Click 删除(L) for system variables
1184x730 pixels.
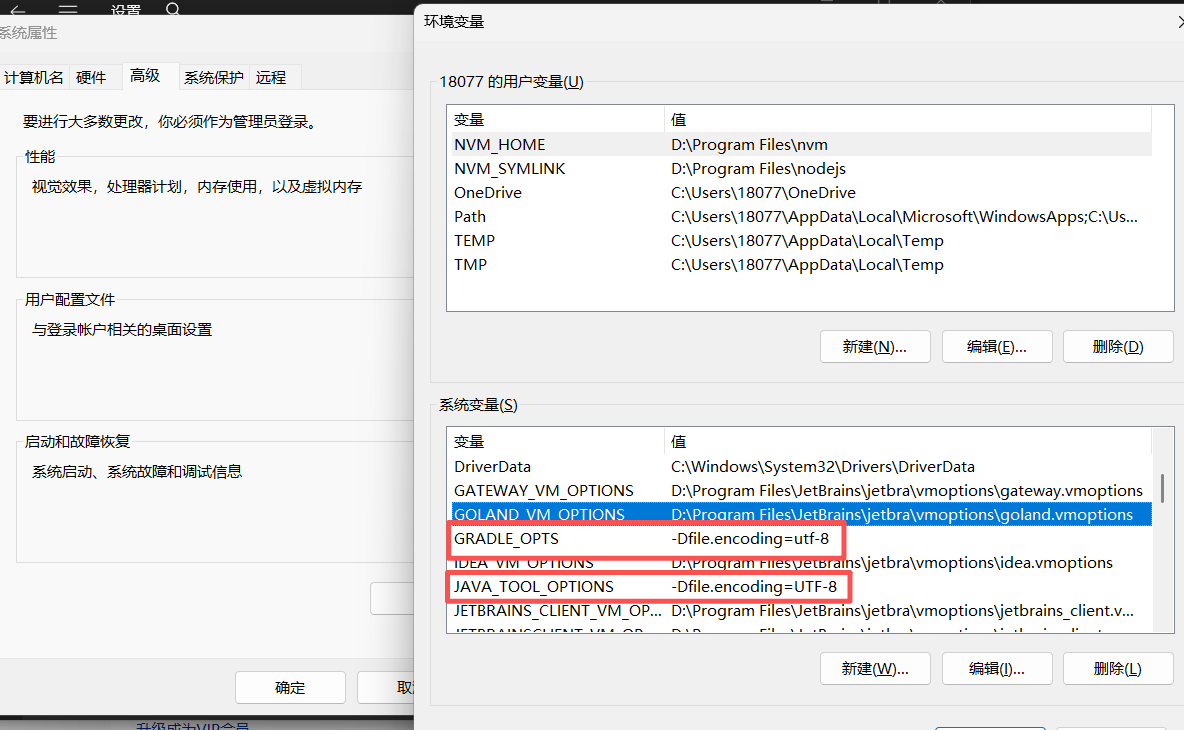[1118, 668]
